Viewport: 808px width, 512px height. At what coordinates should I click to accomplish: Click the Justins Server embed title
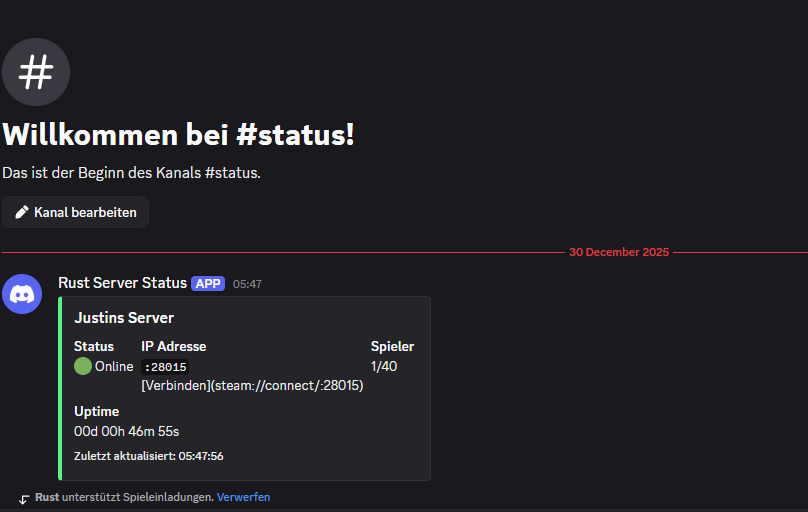point(124,318)
